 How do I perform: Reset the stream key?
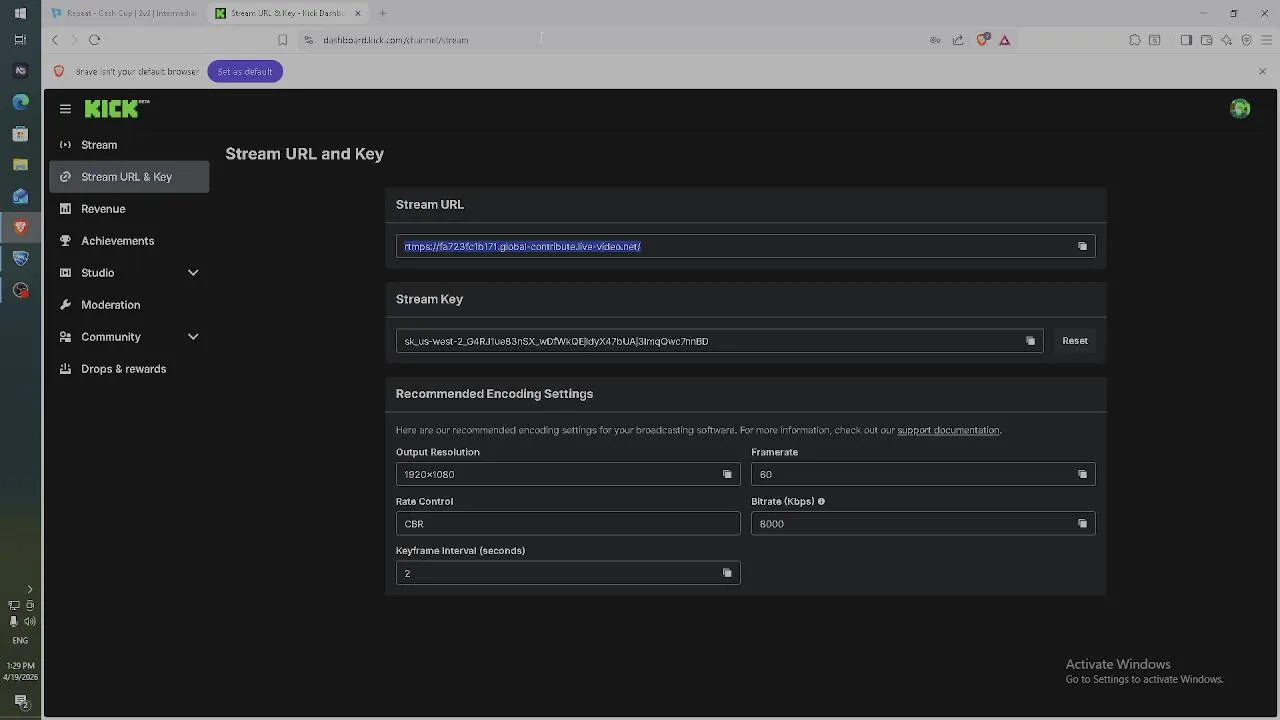point(1075,341)
